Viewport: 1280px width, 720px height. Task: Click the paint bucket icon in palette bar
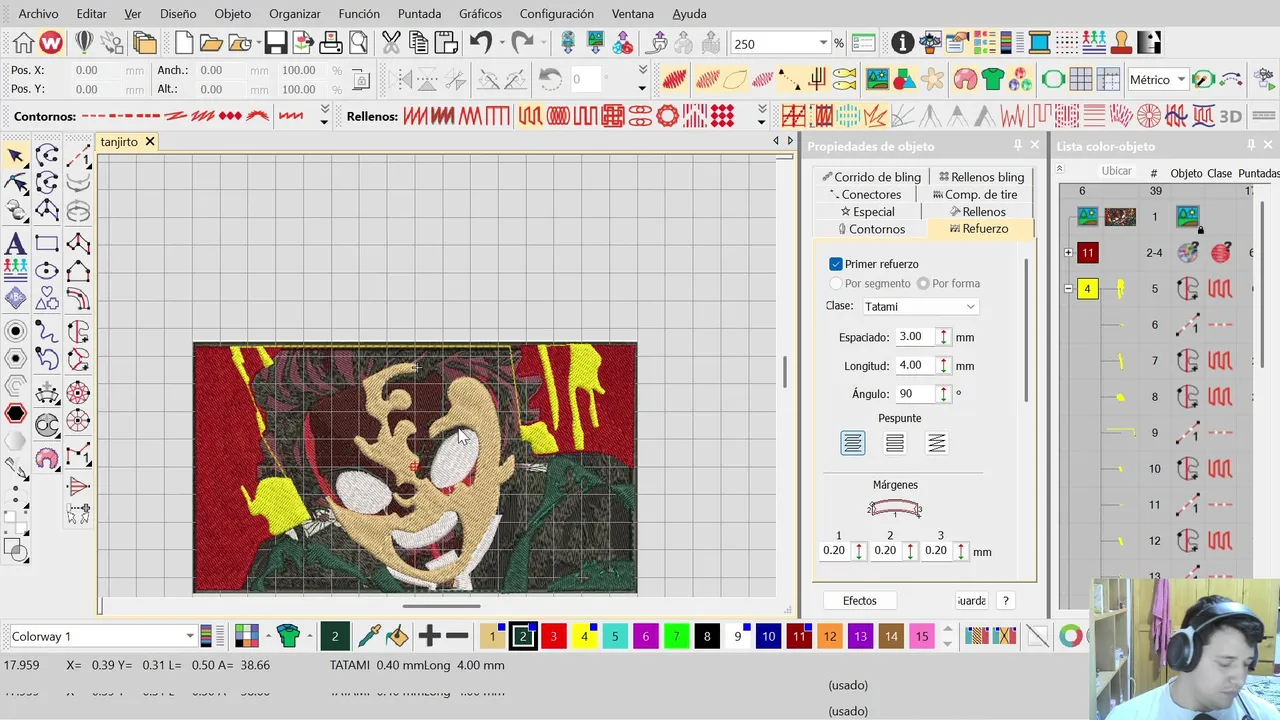(397, 636)
